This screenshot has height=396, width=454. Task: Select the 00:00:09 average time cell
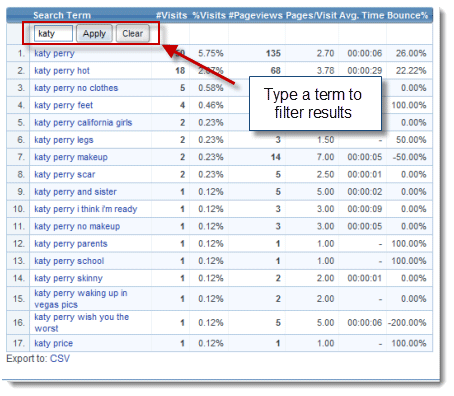pyautogui.click(x=365, y=209)
